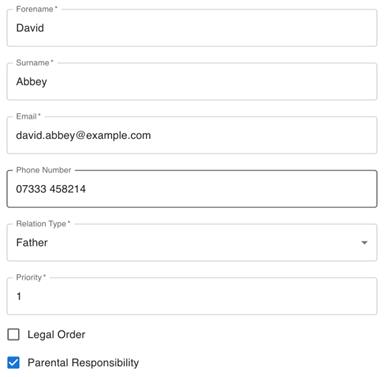Click the Priority field label
The image size is (384, 377).
31,277
